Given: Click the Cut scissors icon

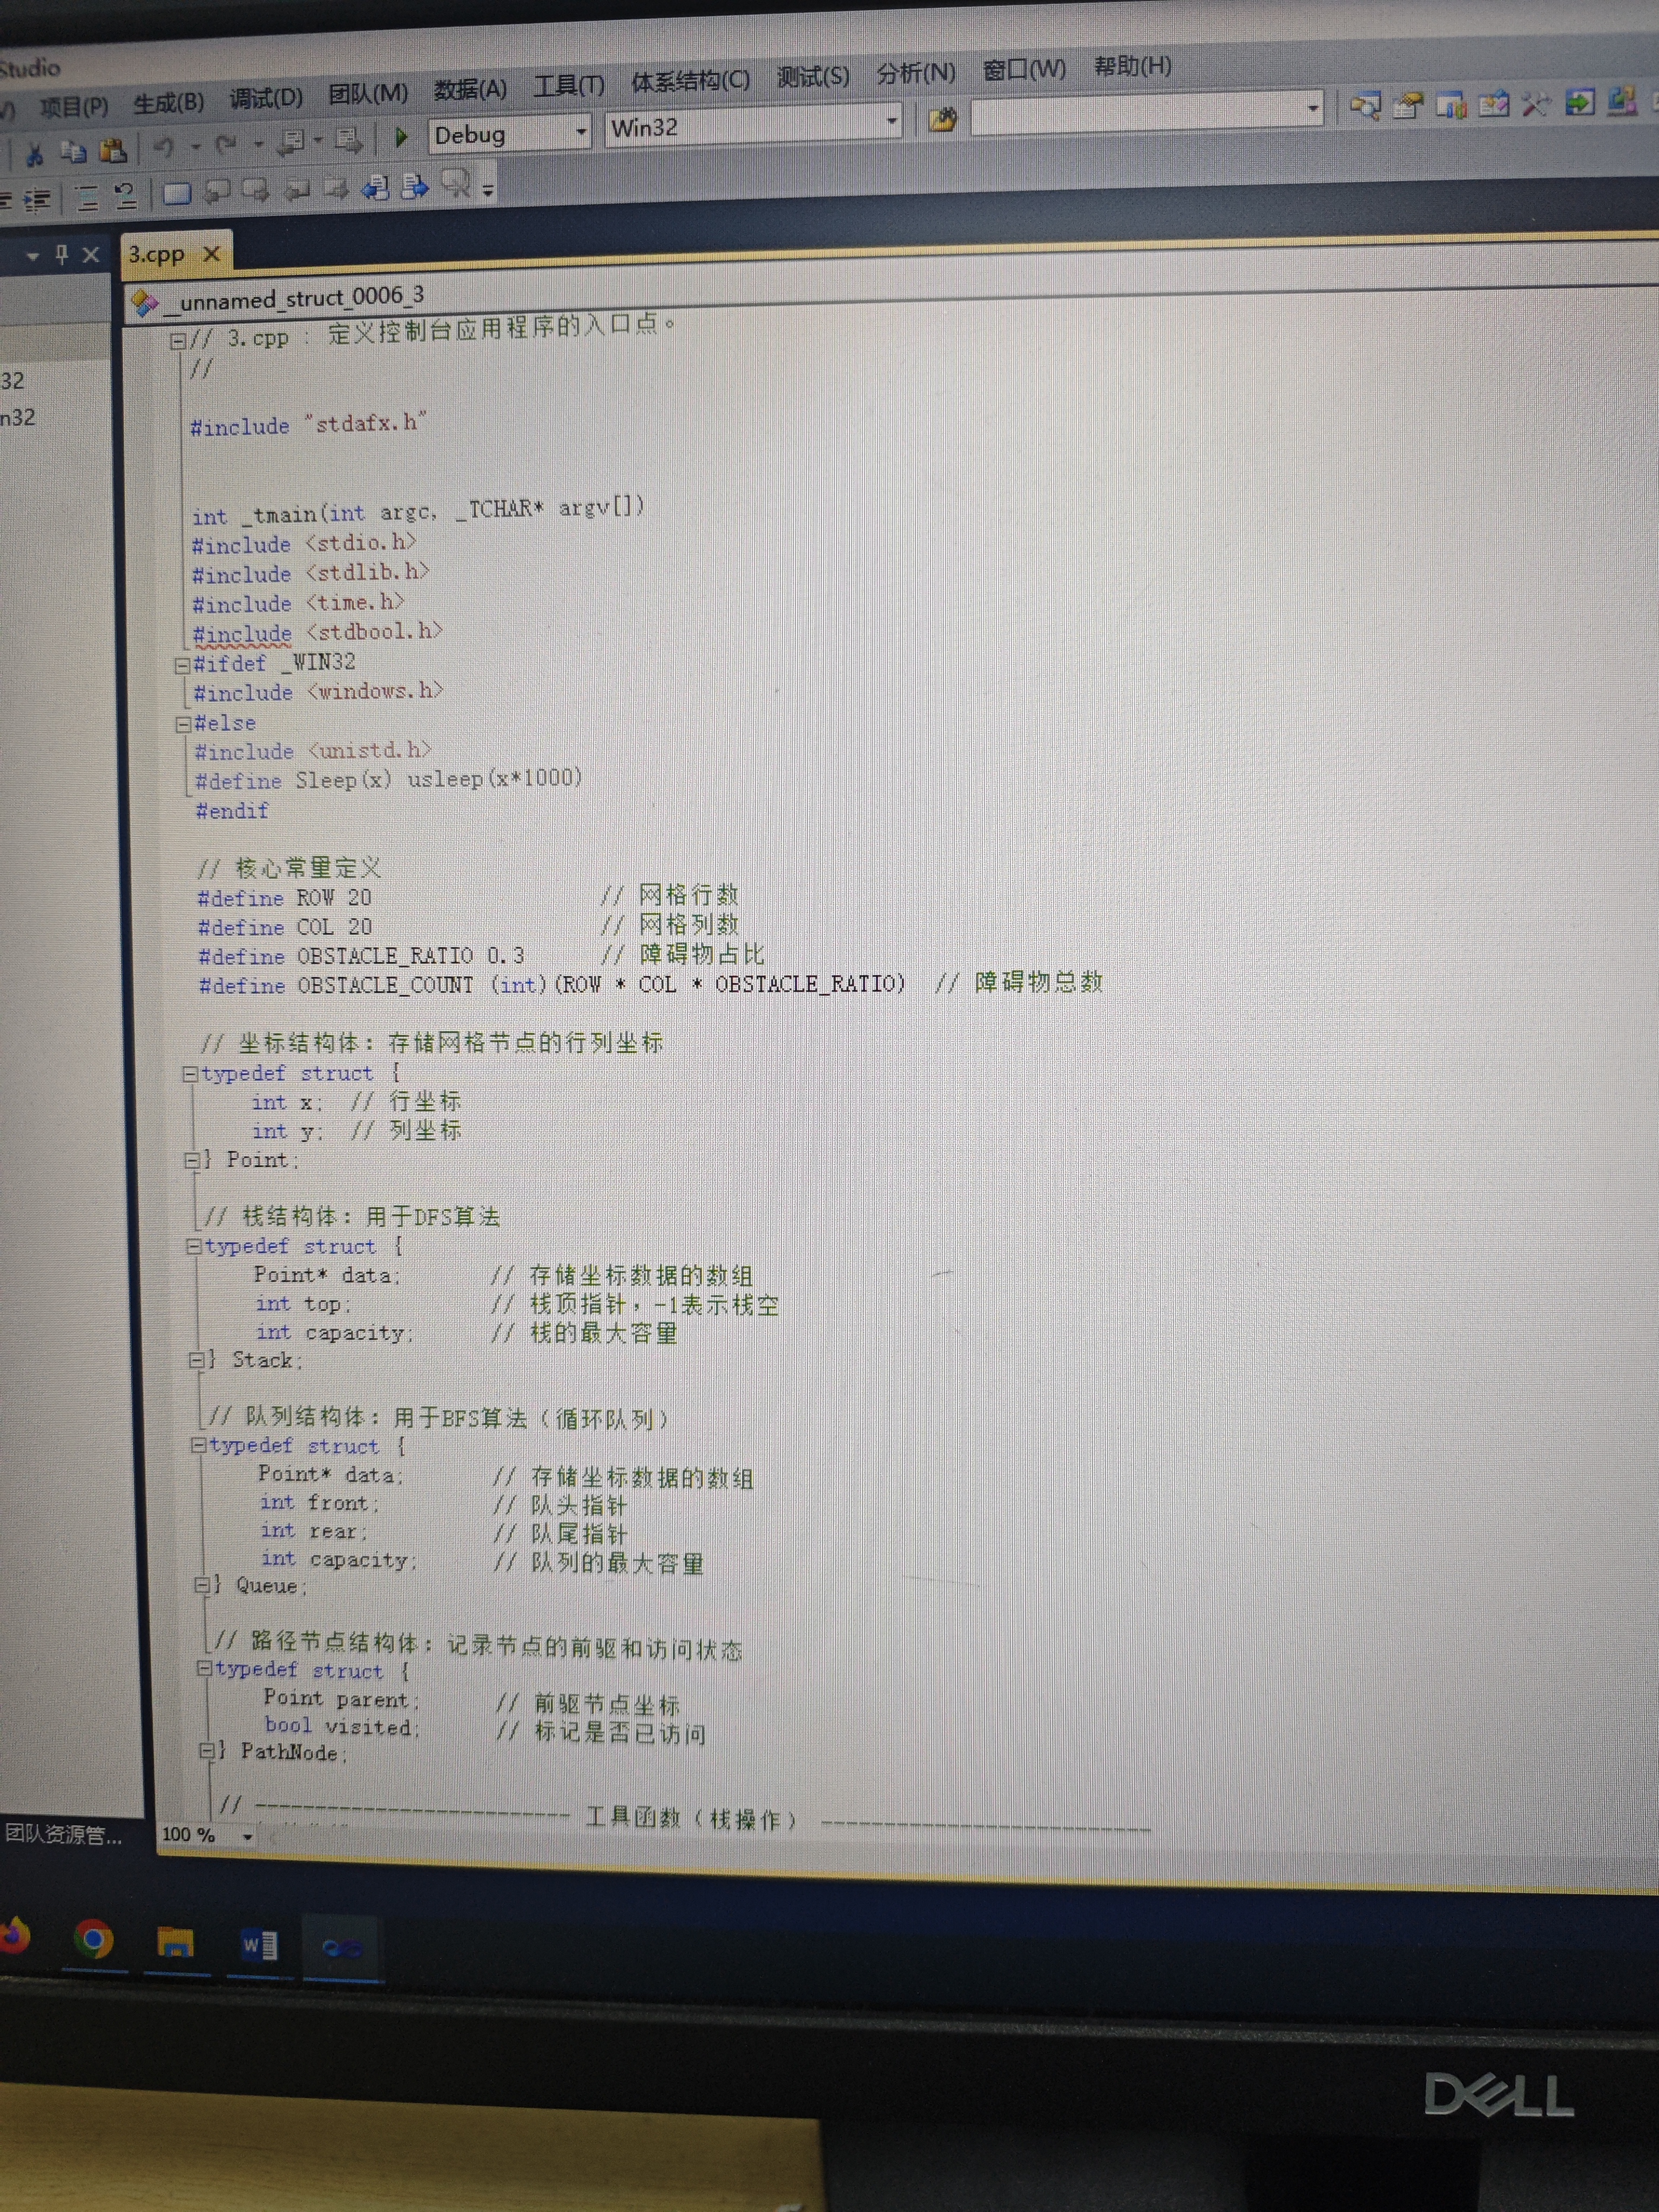Looking at the screenshot, I should 34,153.
